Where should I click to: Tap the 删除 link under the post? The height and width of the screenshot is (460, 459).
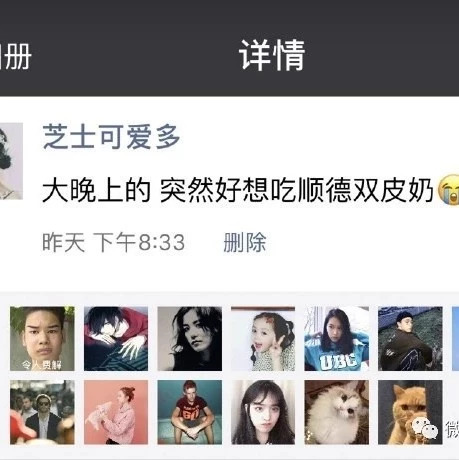click(x=245, y=242)
